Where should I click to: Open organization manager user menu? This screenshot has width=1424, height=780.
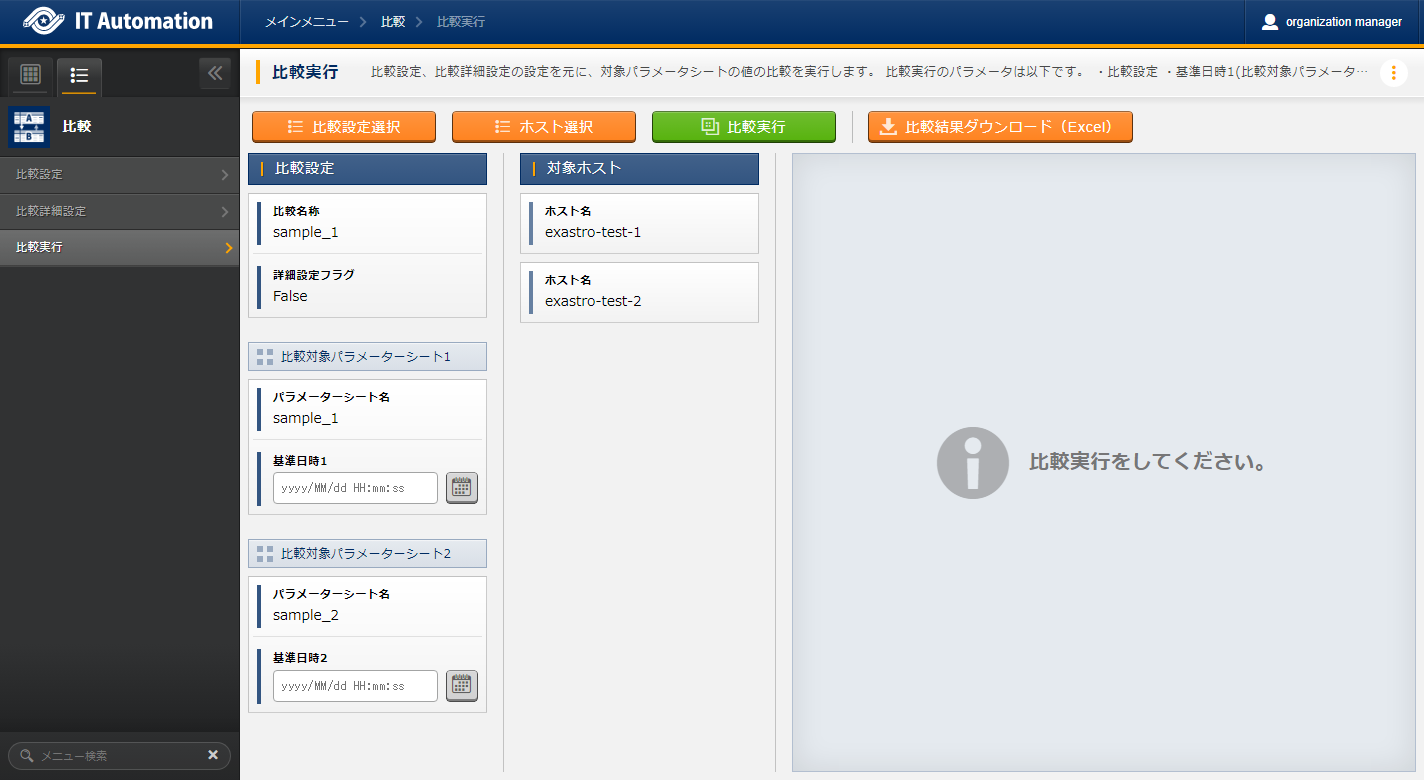[1332, 21]
